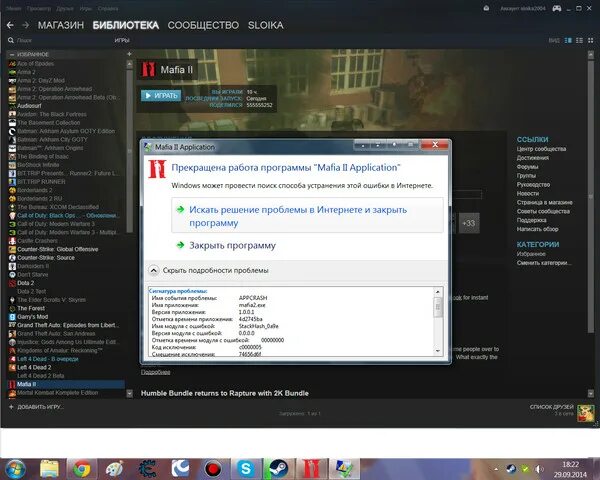
Task: Click the clock showing 18:22
Action: point(570,464)
